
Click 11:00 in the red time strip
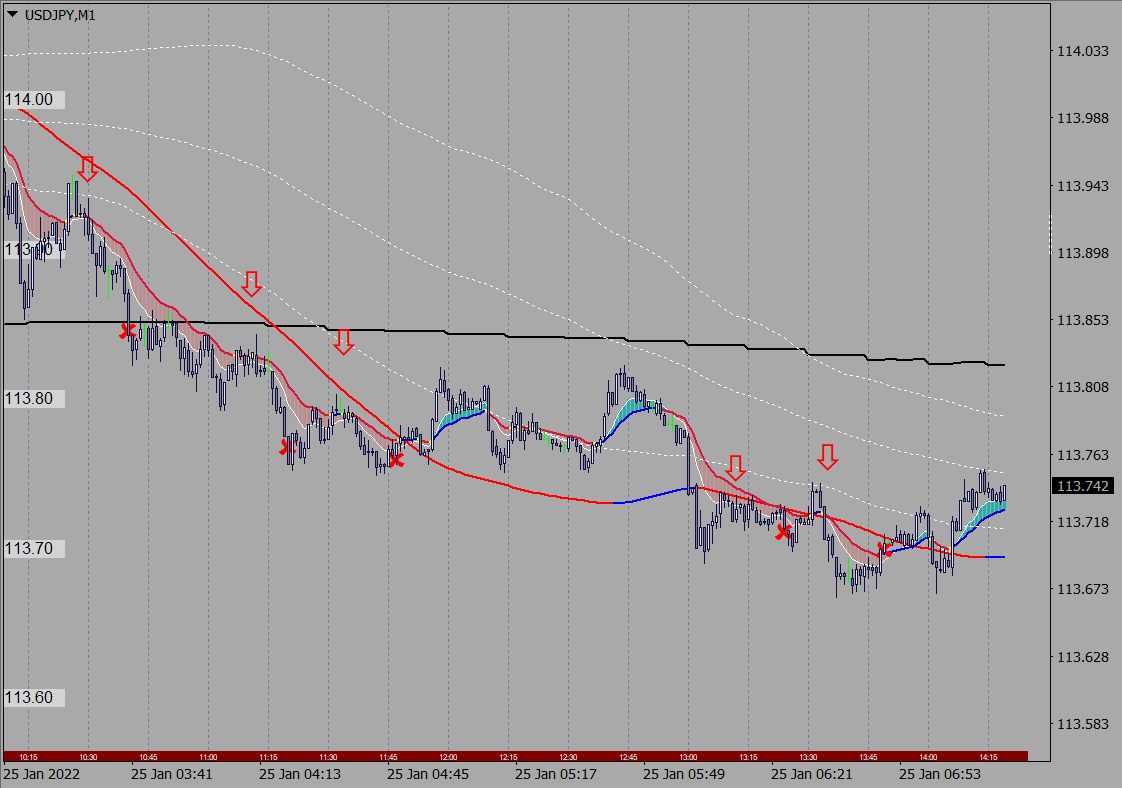coord(208,757)
